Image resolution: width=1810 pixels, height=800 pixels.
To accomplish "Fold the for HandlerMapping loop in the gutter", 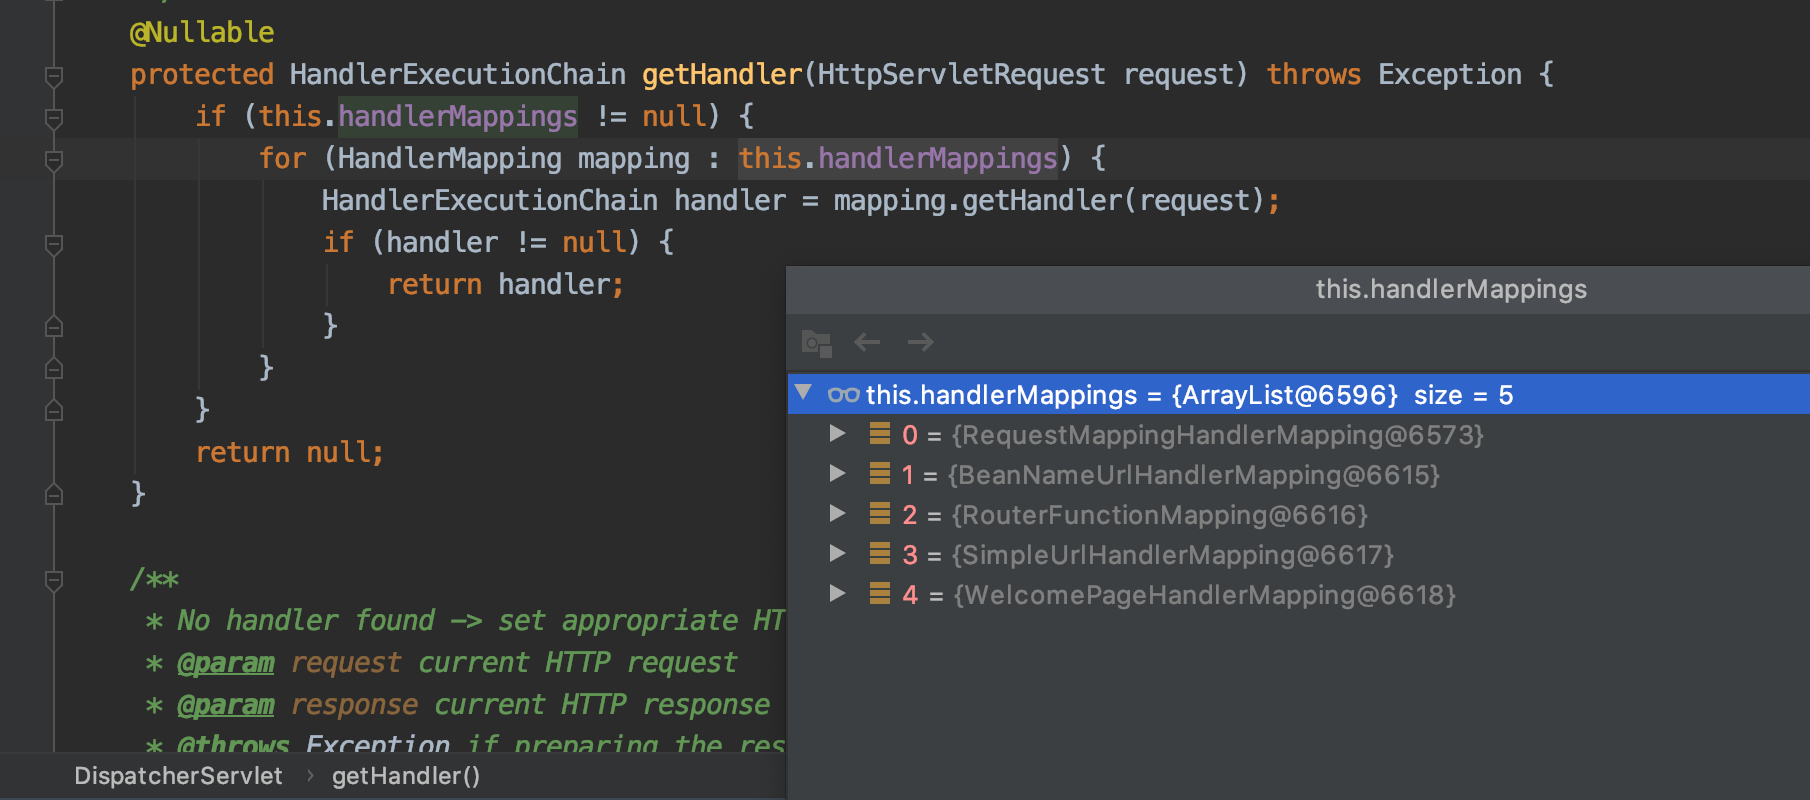I will coord(54,160).
